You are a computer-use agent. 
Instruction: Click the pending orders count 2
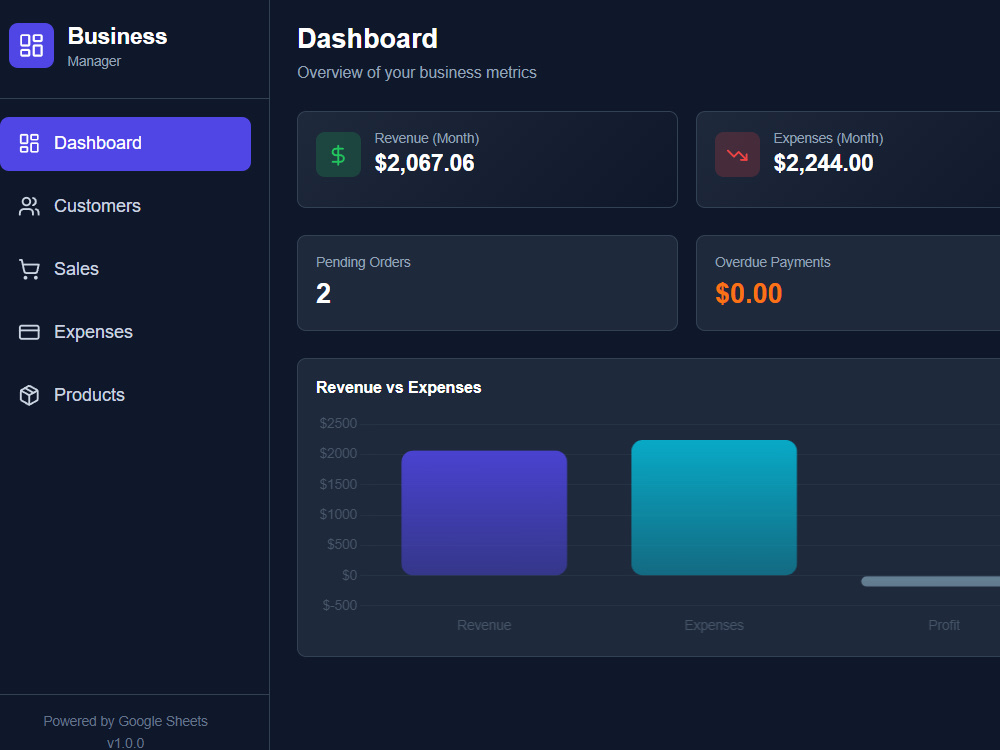click(323, 293)
